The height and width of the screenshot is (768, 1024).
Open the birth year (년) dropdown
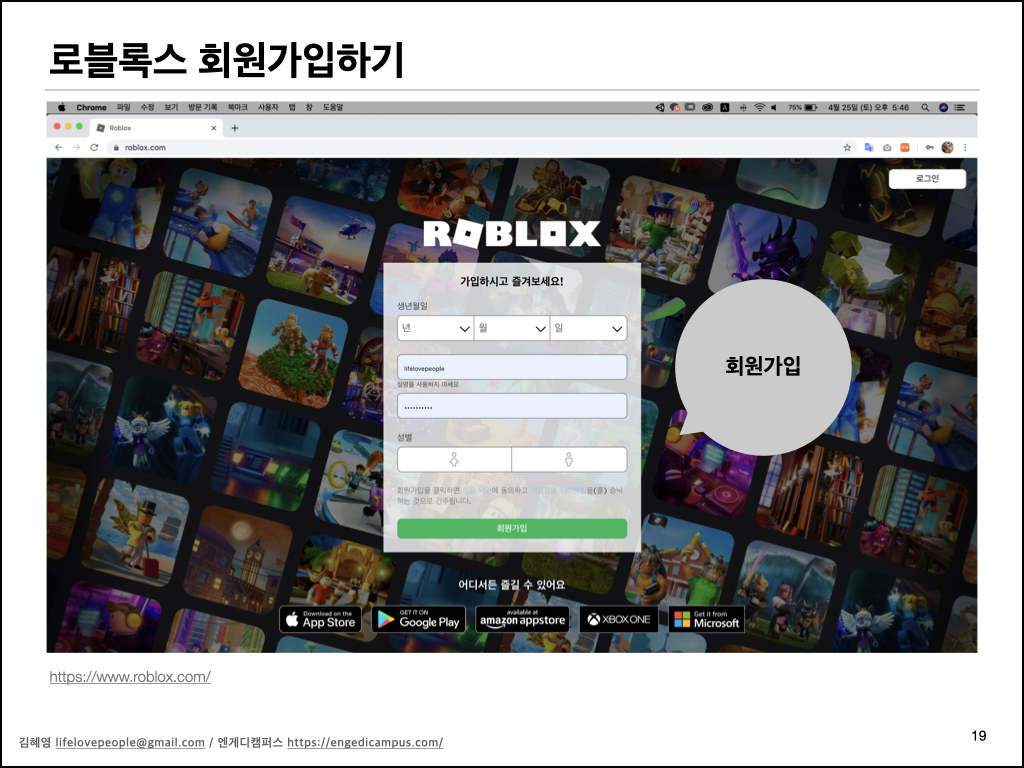pyautogui.click(x=435, y=328)
